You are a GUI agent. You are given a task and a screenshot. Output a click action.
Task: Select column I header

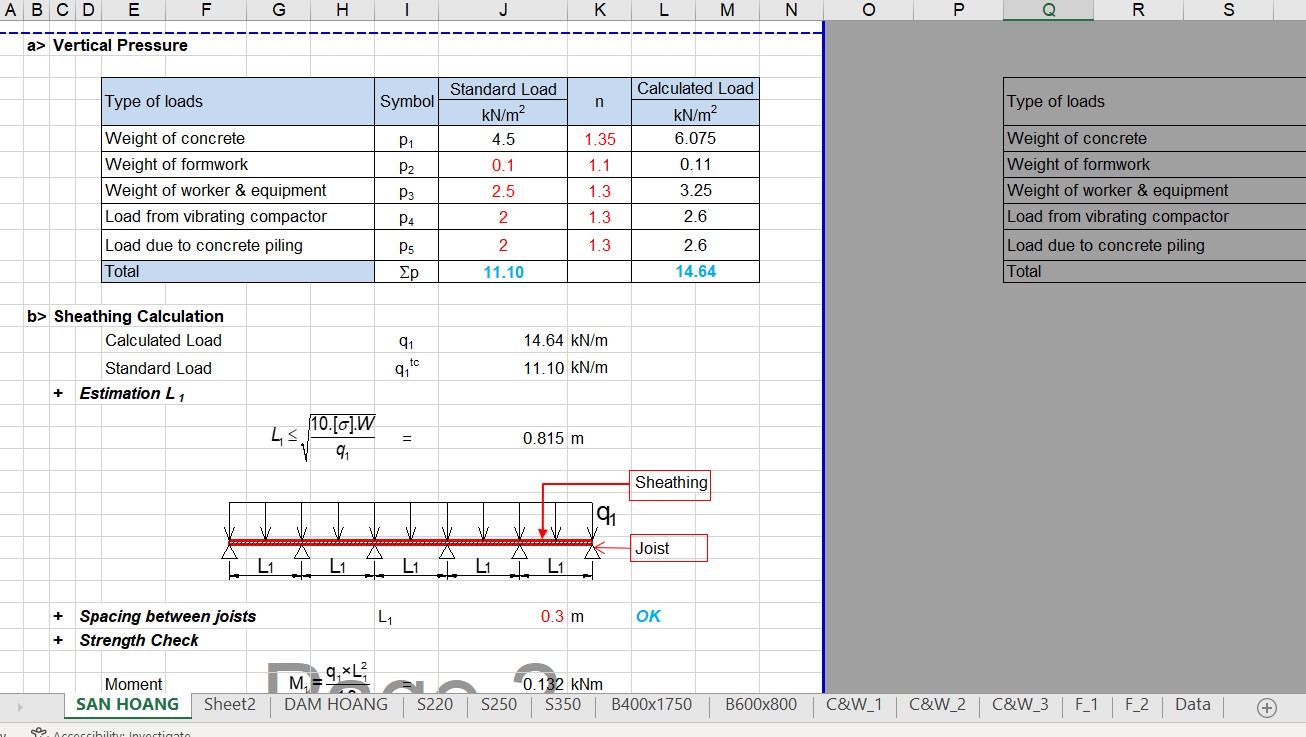coord(407,10)
